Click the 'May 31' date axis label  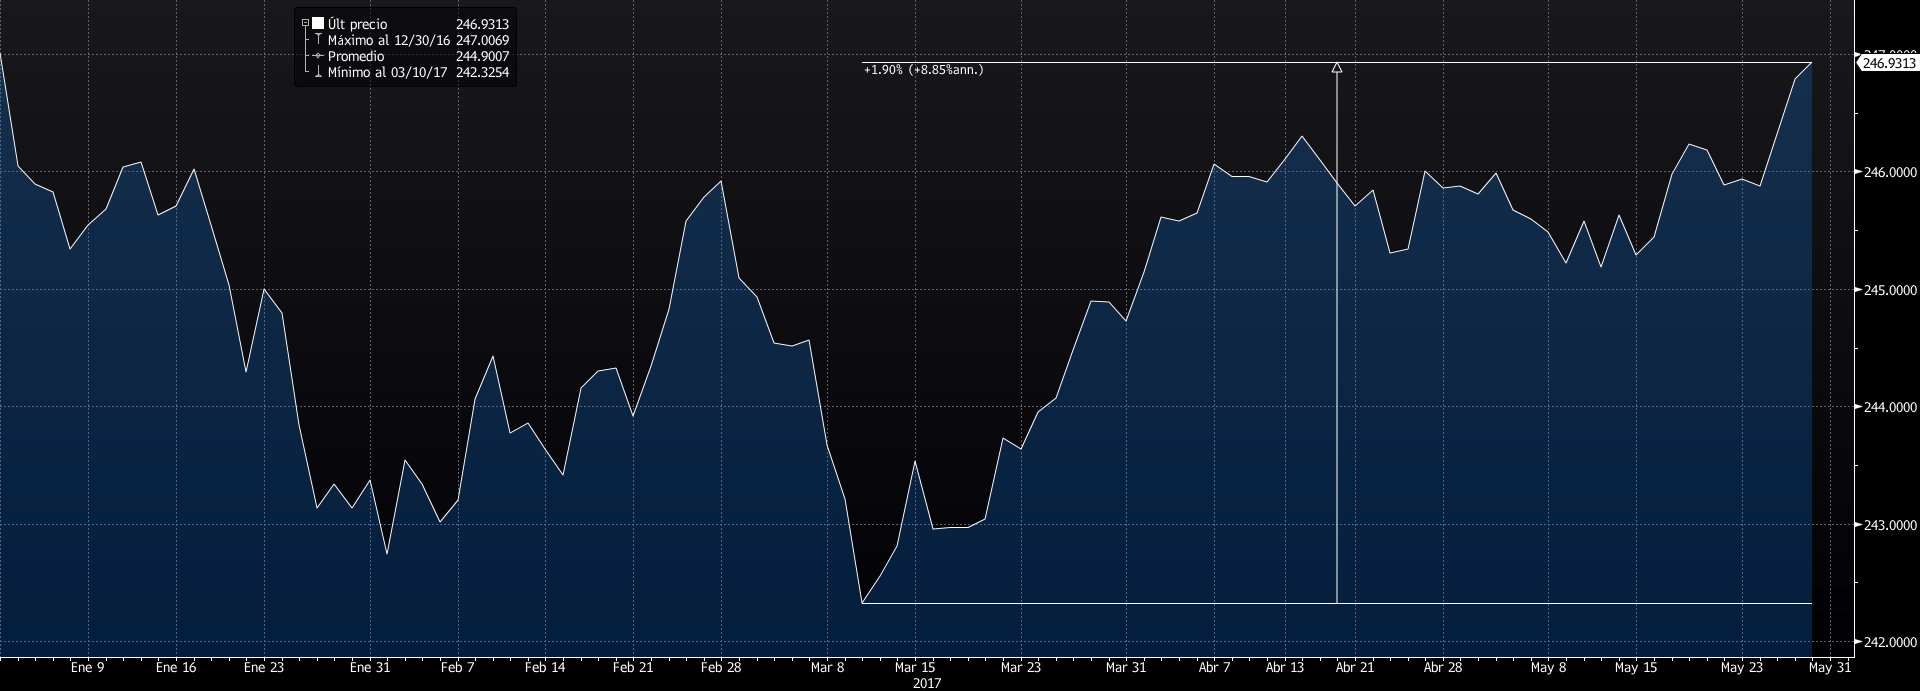click(x=1830, y=668)
